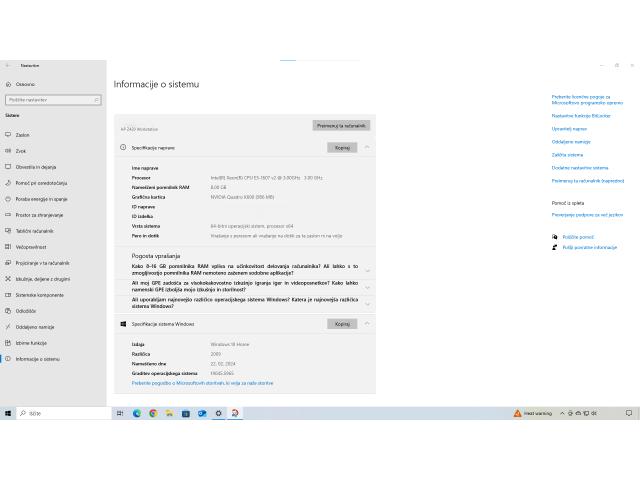Show hidden system tray icons
Viewport: 640px width, 480px height.
(562, 413)
